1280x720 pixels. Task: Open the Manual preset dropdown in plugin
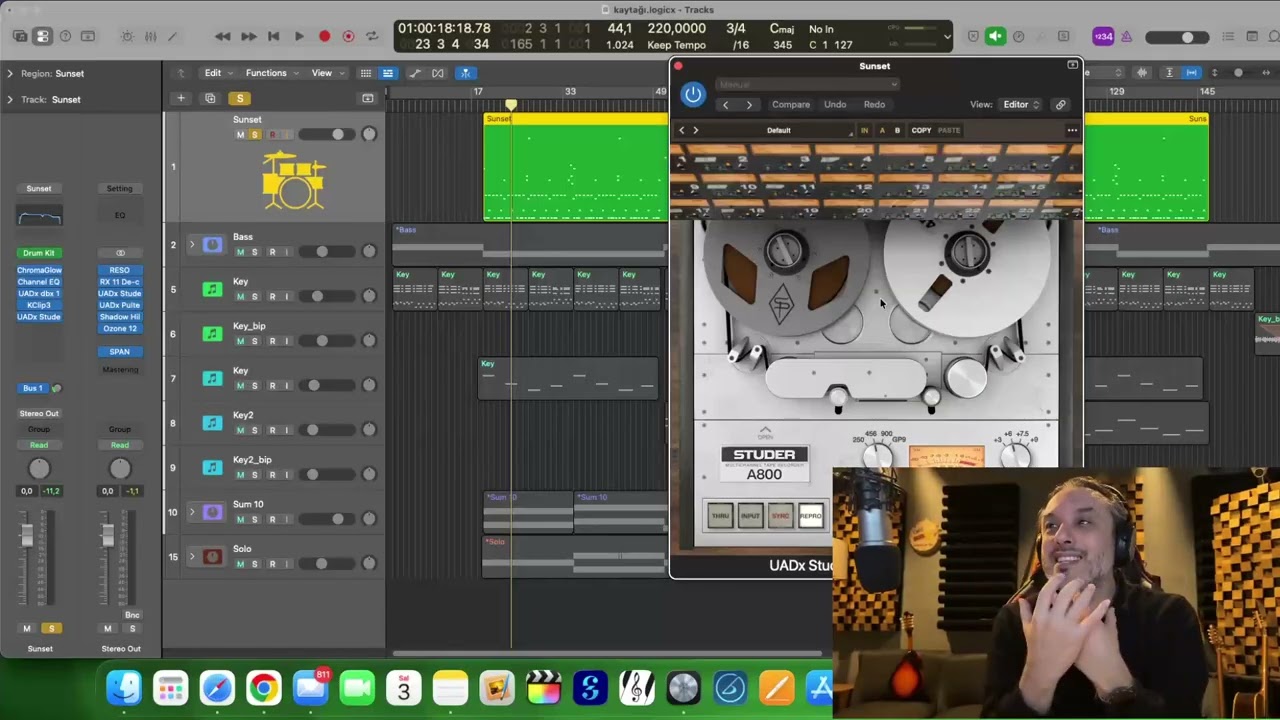[x=808, y=85]
